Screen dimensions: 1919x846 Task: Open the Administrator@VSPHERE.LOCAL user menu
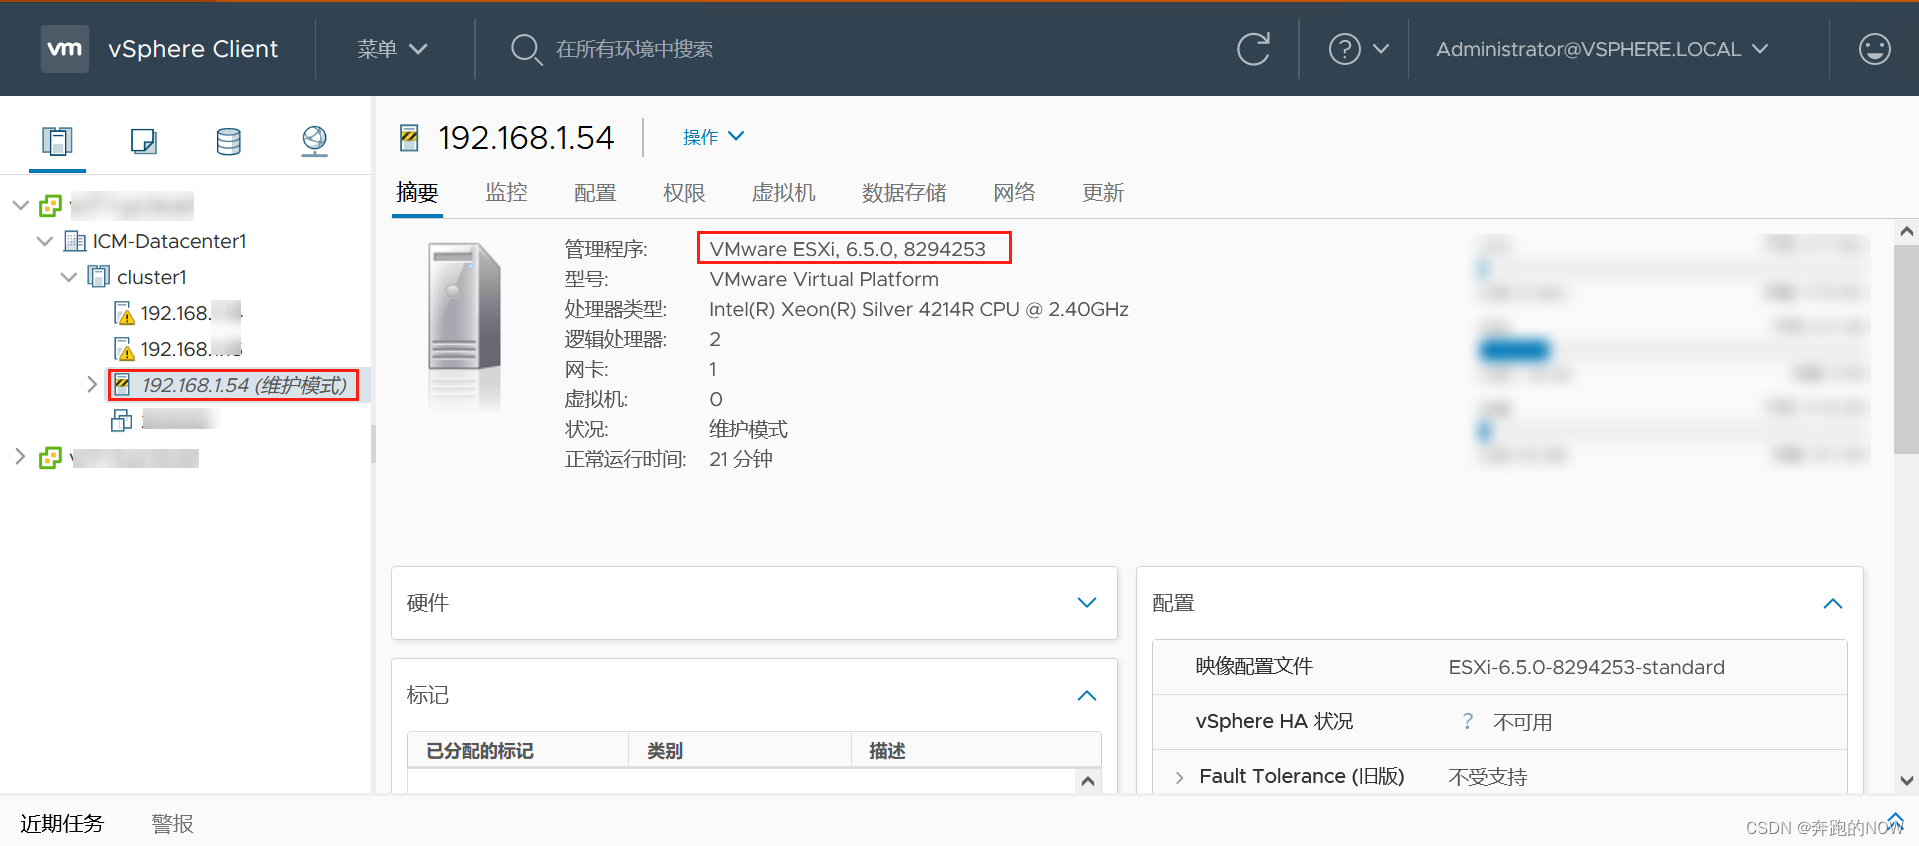point(1602,49)
